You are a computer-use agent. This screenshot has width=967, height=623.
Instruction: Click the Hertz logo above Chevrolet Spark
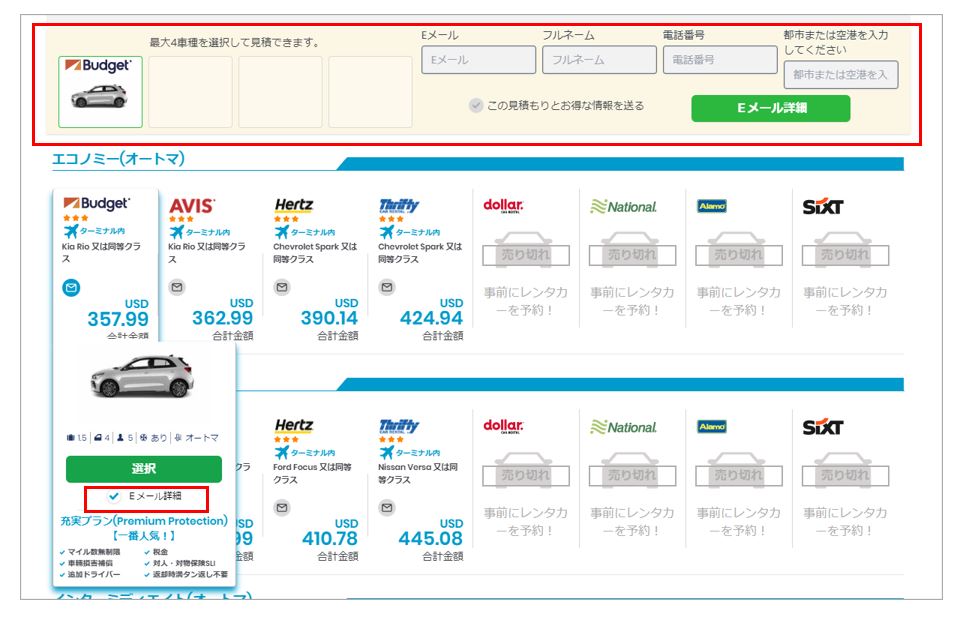point(294,205)
